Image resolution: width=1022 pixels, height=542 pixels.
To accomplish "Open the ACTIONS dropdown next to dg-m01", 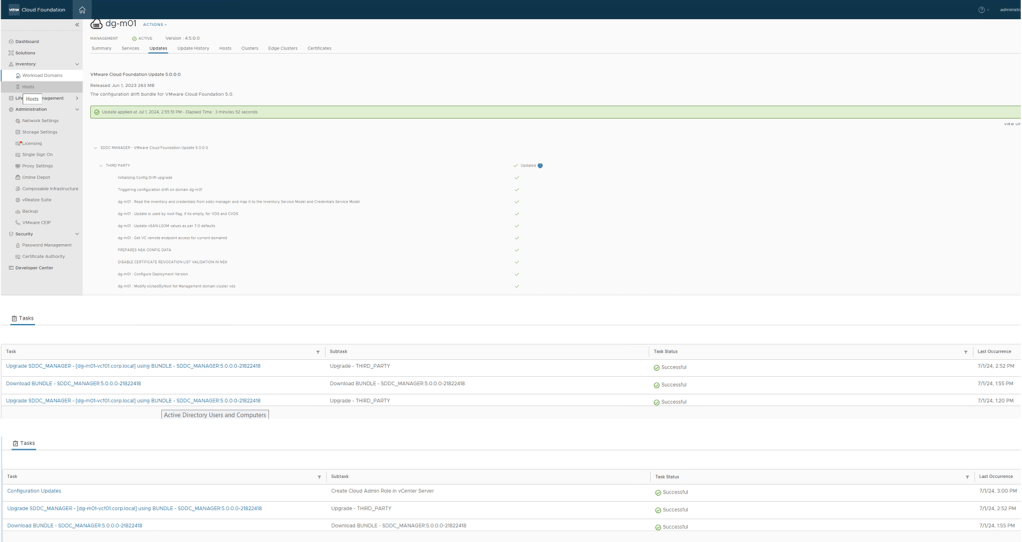I will (154, 25).
